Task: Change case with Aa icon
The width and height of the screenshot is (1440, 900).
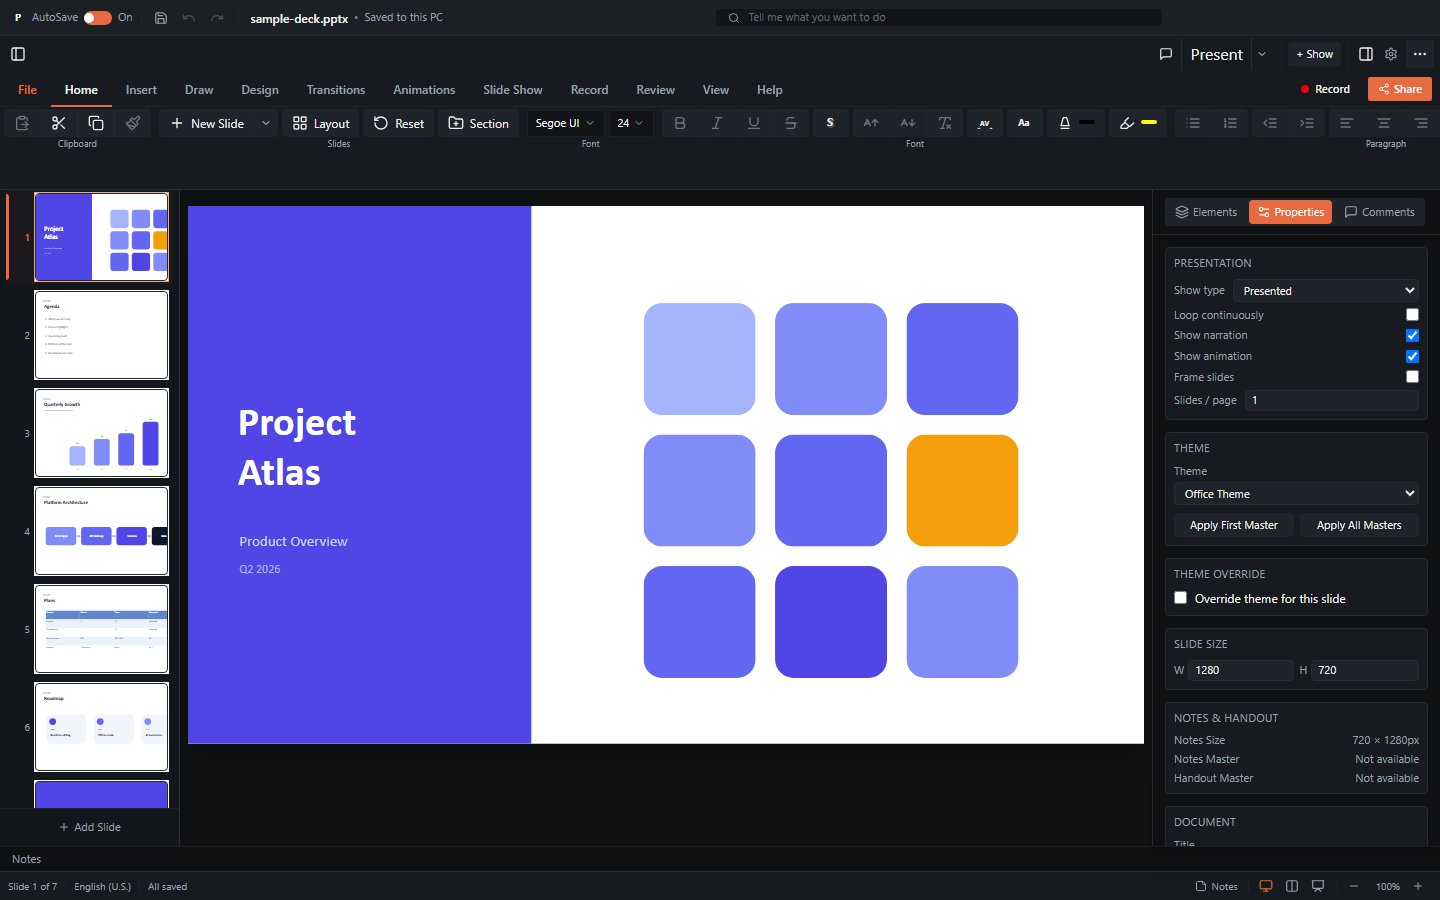Action: point(1024,123)
